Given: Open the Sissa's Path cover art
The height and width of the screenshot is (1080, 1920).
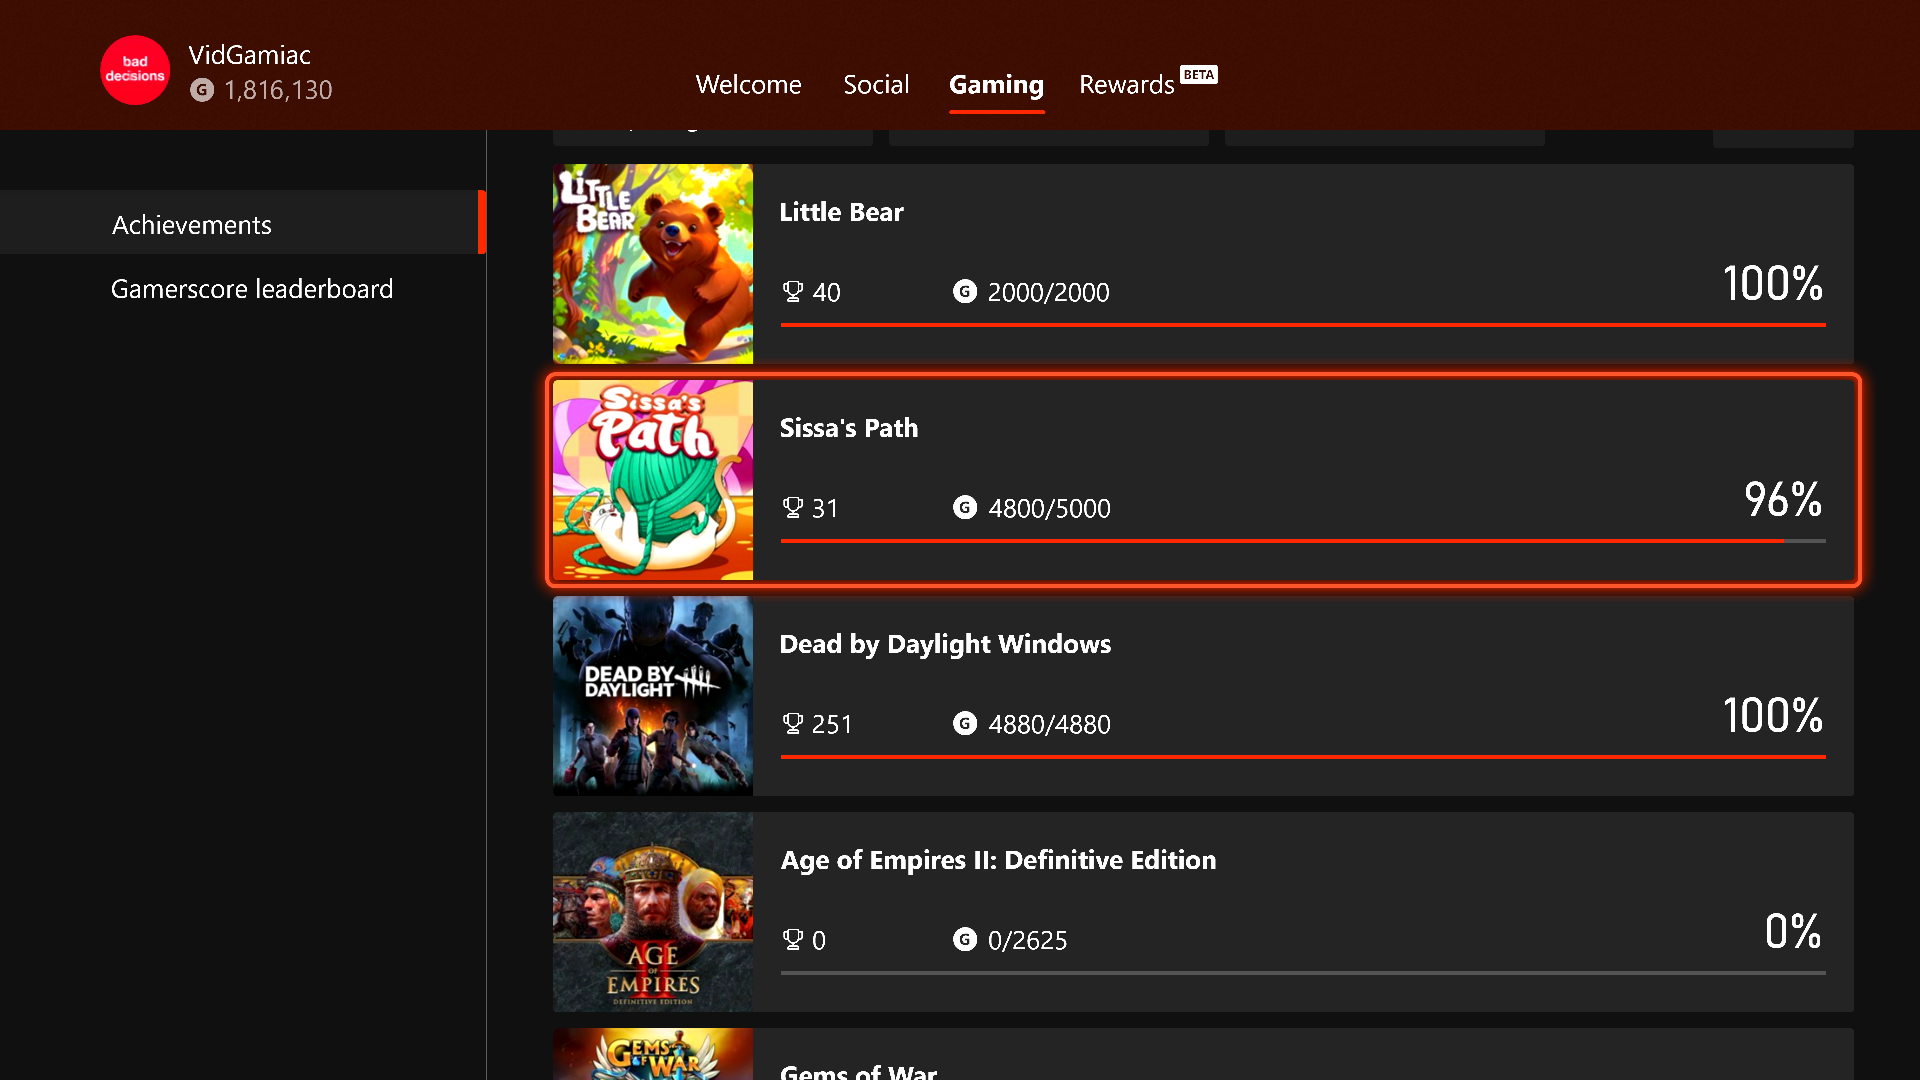Looking at the screenshot, I should (653, 480).
